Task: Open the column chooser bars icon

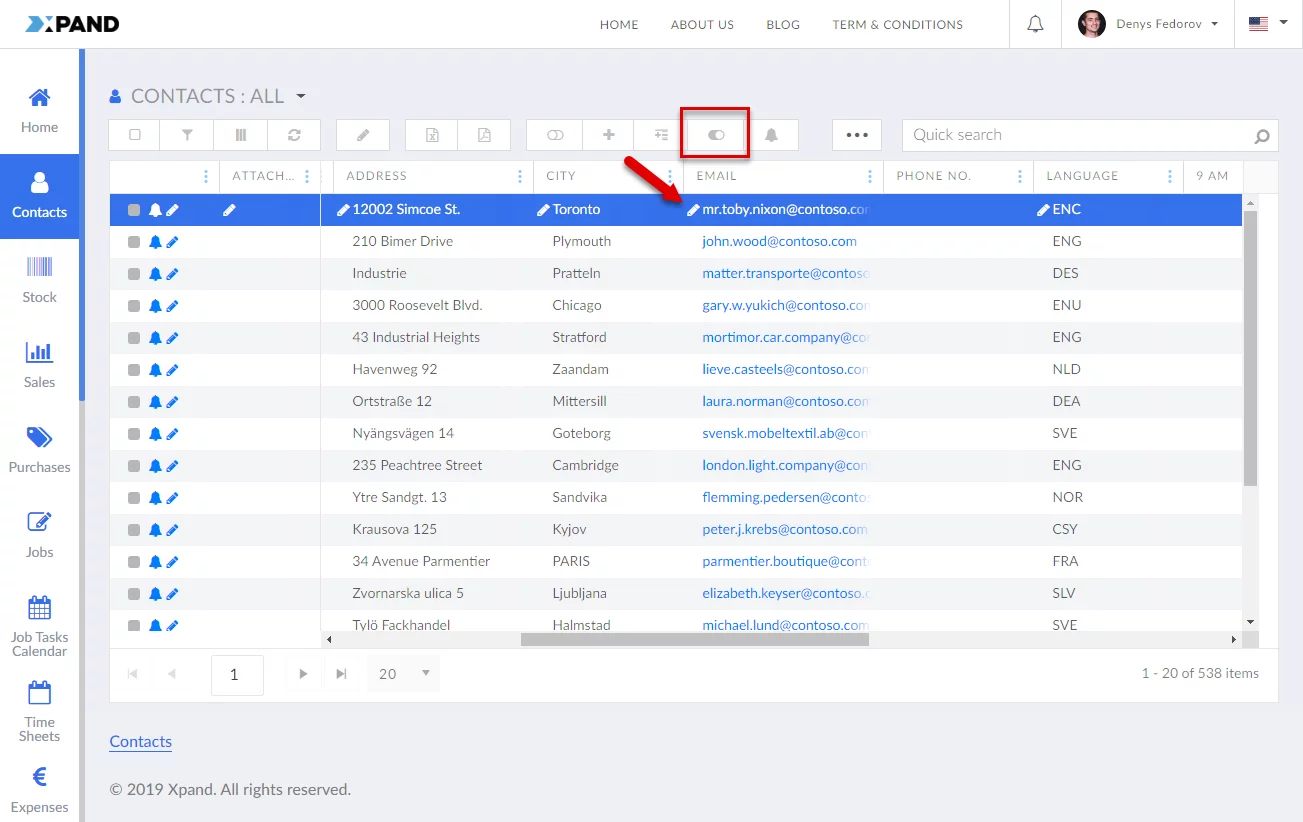Action: (x=241, y=135)
